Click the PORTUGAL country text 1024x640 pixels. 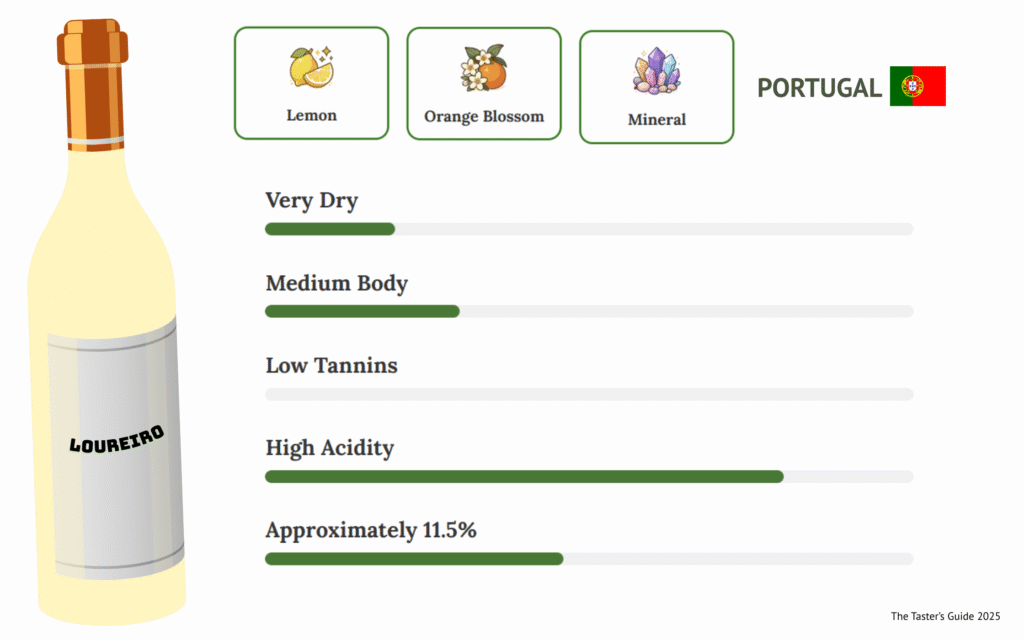(x=819, y=88)
